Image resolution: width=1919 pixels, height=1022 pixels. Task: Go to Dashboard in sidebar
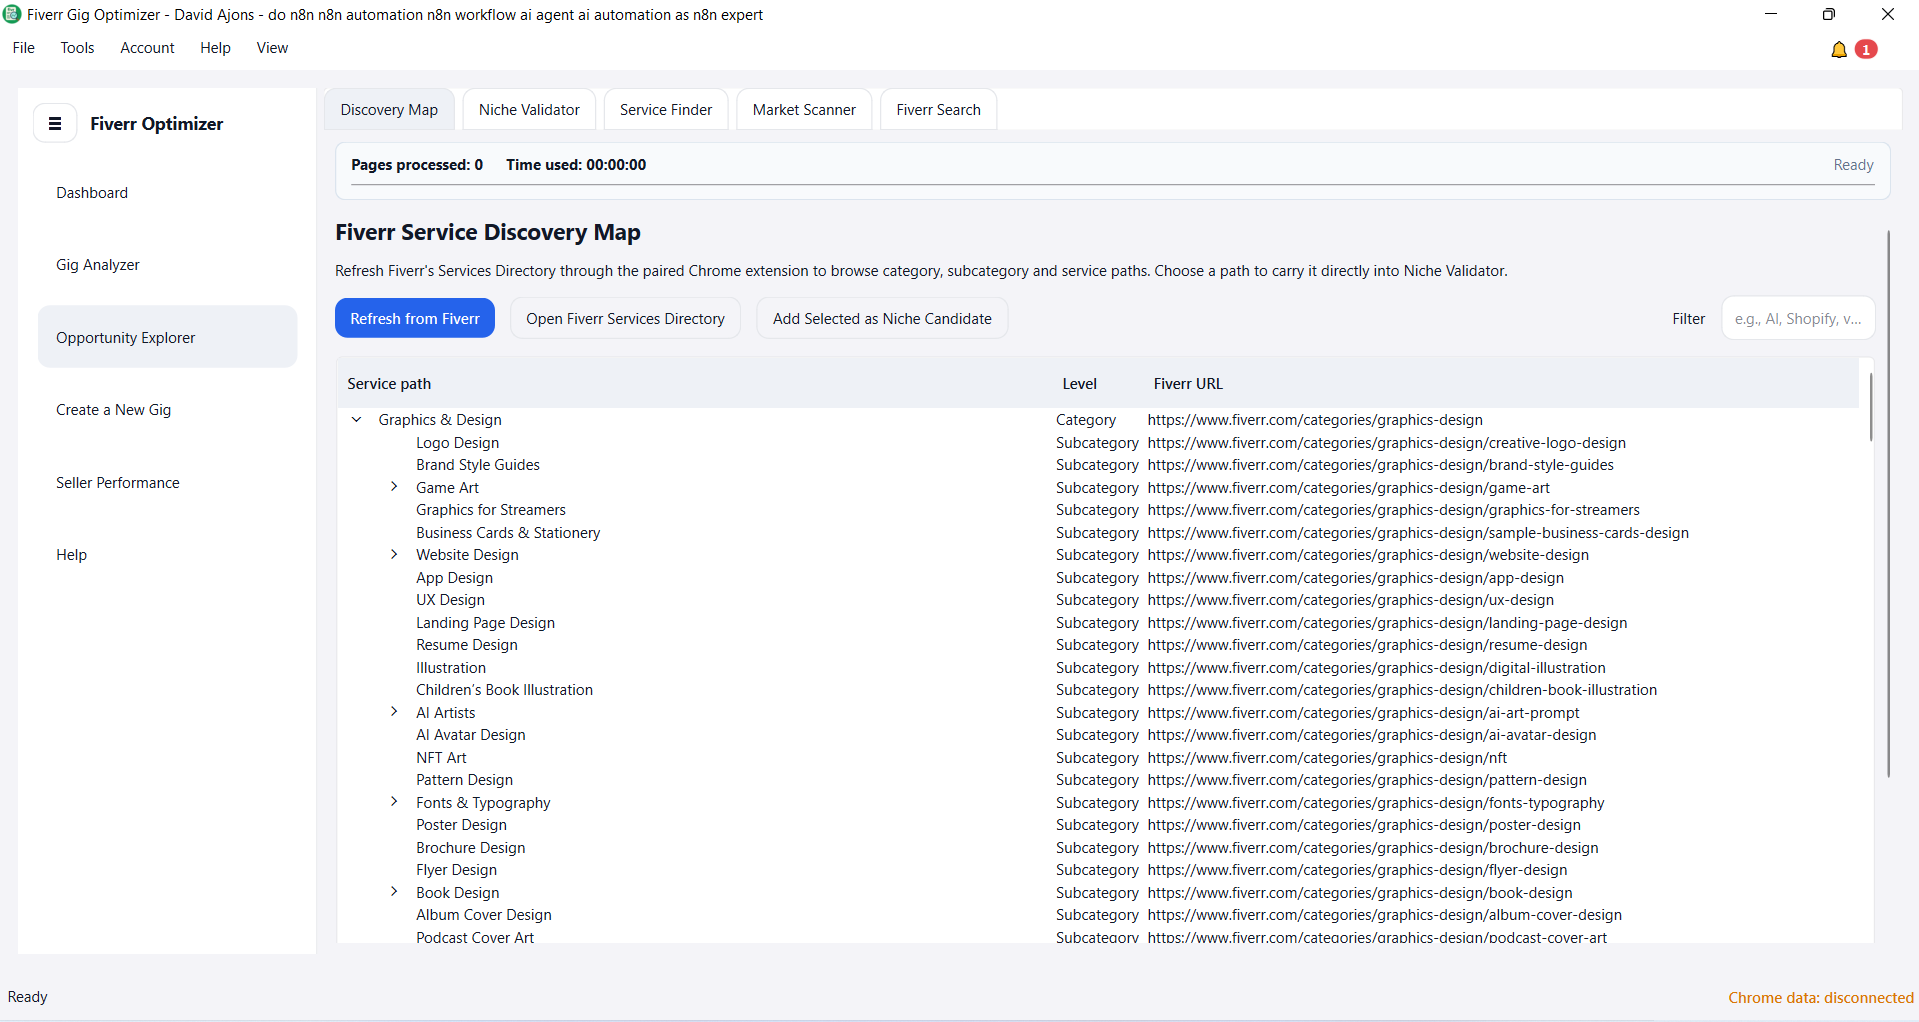[x=168, y=193]
